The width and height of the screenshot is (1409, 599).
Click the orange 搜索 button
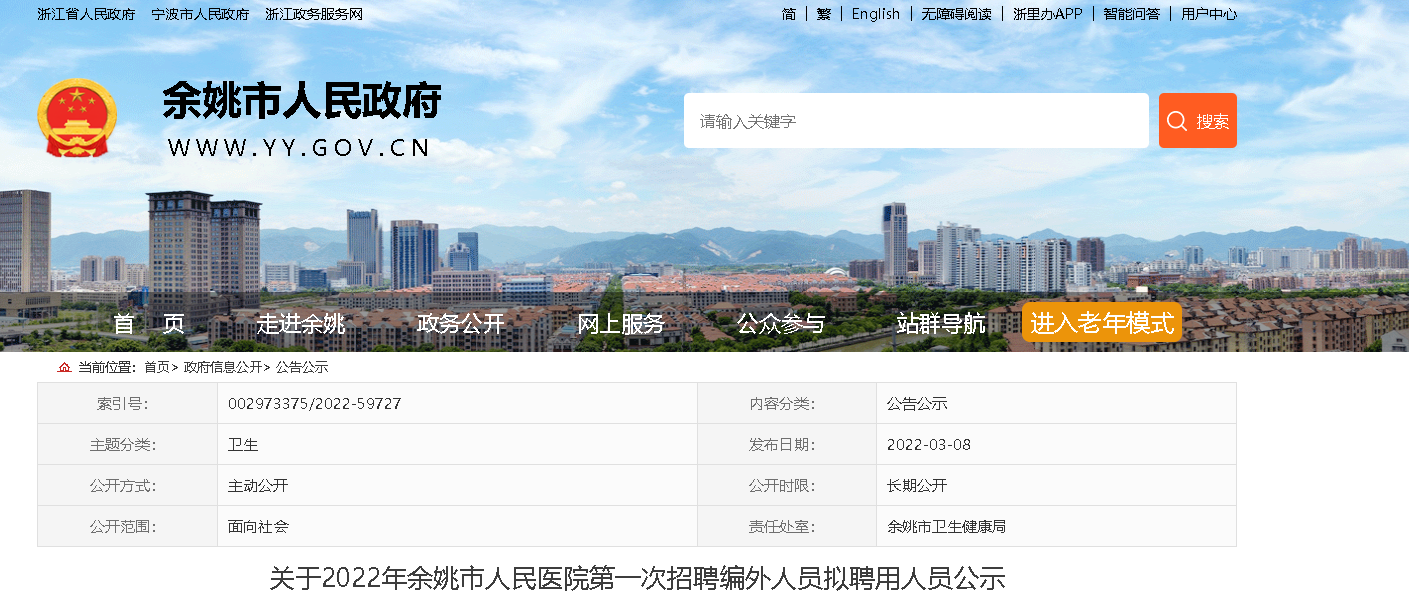[x=1198, y=121]
